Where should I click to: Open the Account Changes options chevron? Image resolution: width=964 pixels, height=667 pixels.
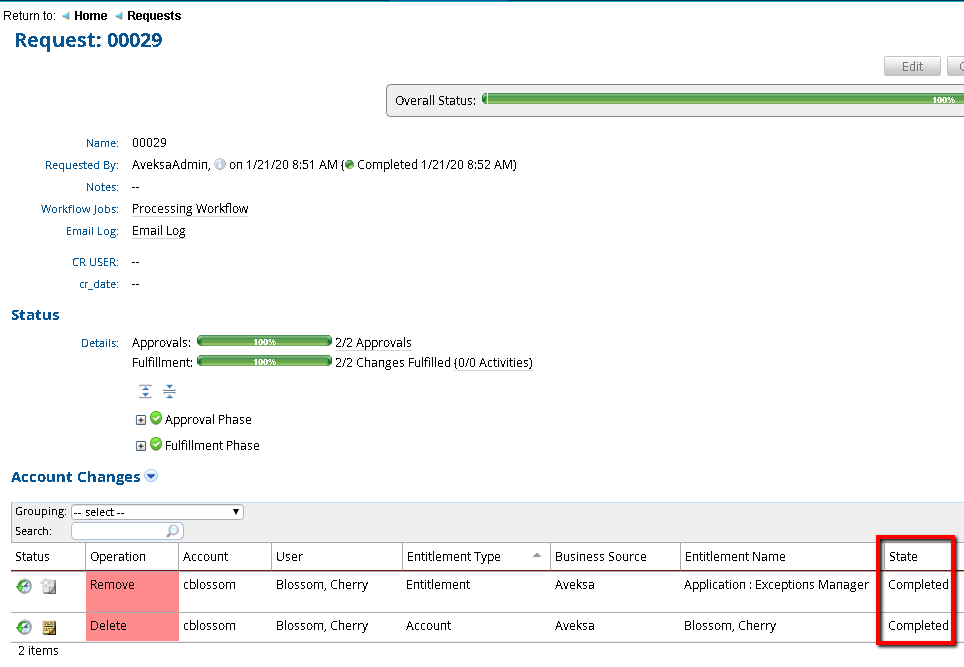[150, 477]
